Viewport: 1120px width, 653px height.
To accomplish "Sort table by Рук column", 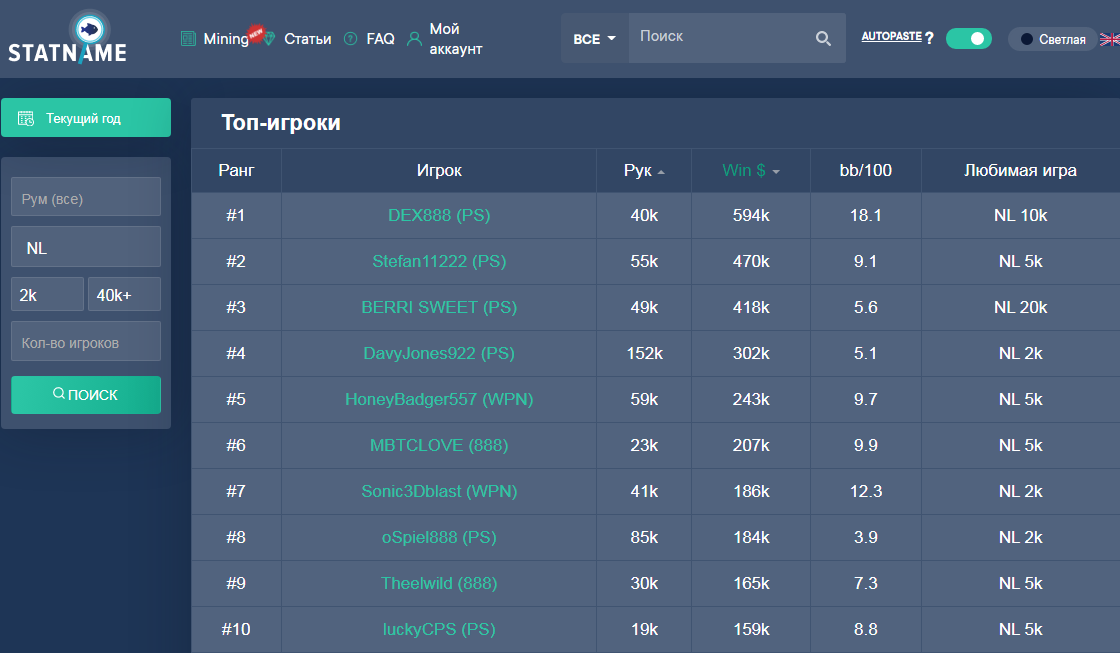I will coord(644,171).
